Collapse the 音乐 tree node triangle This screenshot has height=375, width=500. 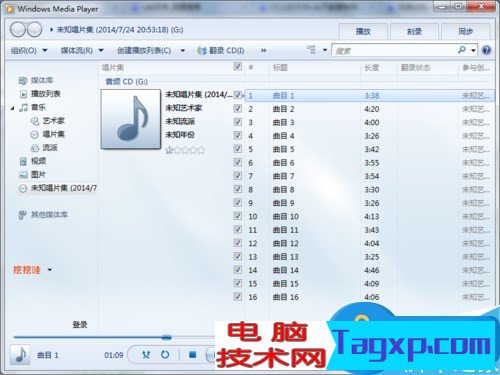[x=13, y=108]
